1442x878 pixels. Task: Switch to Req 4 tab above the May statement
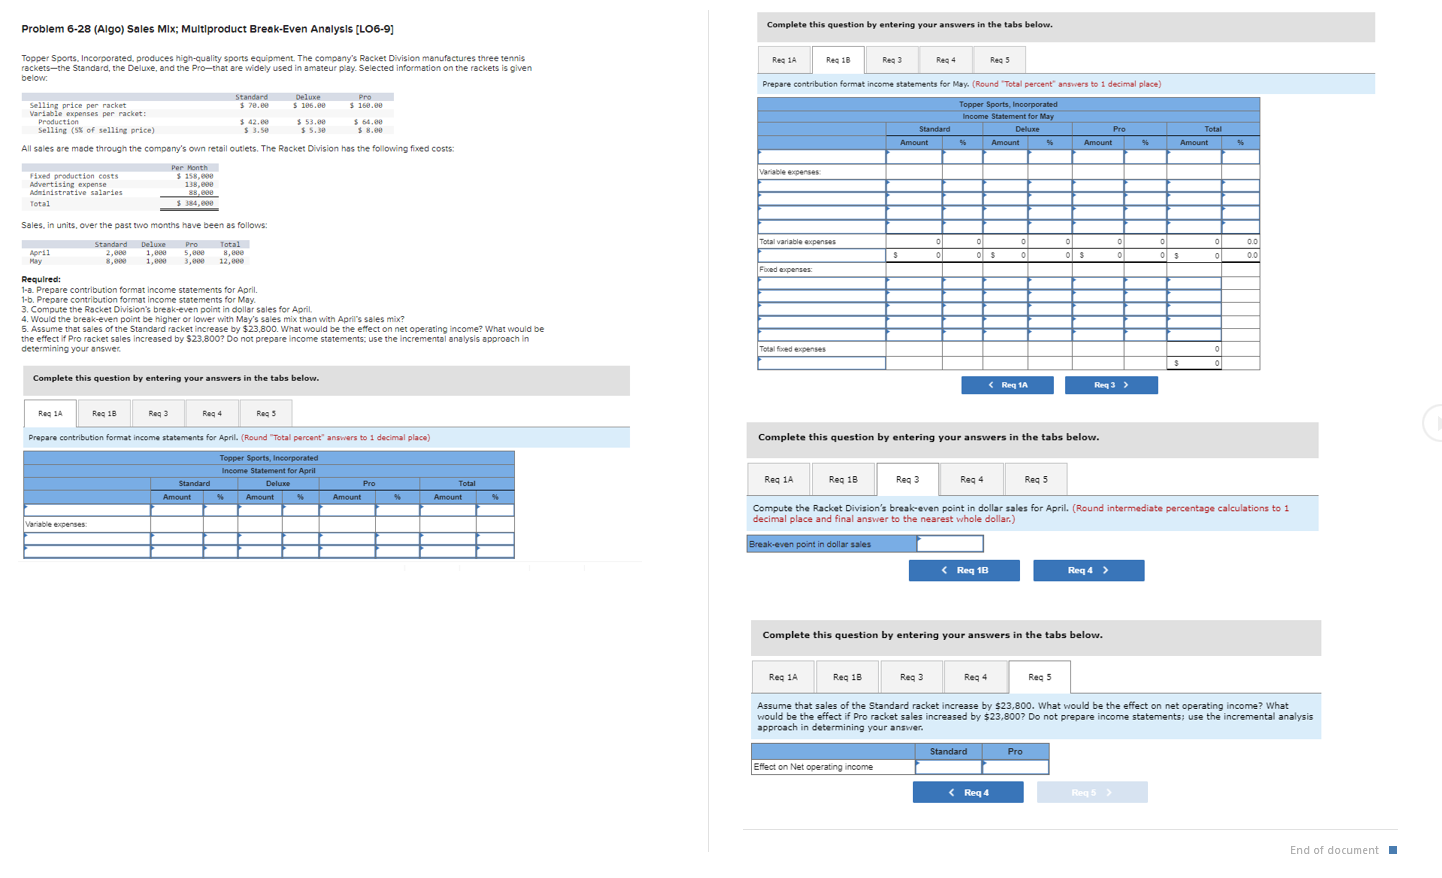pos(946,60)
